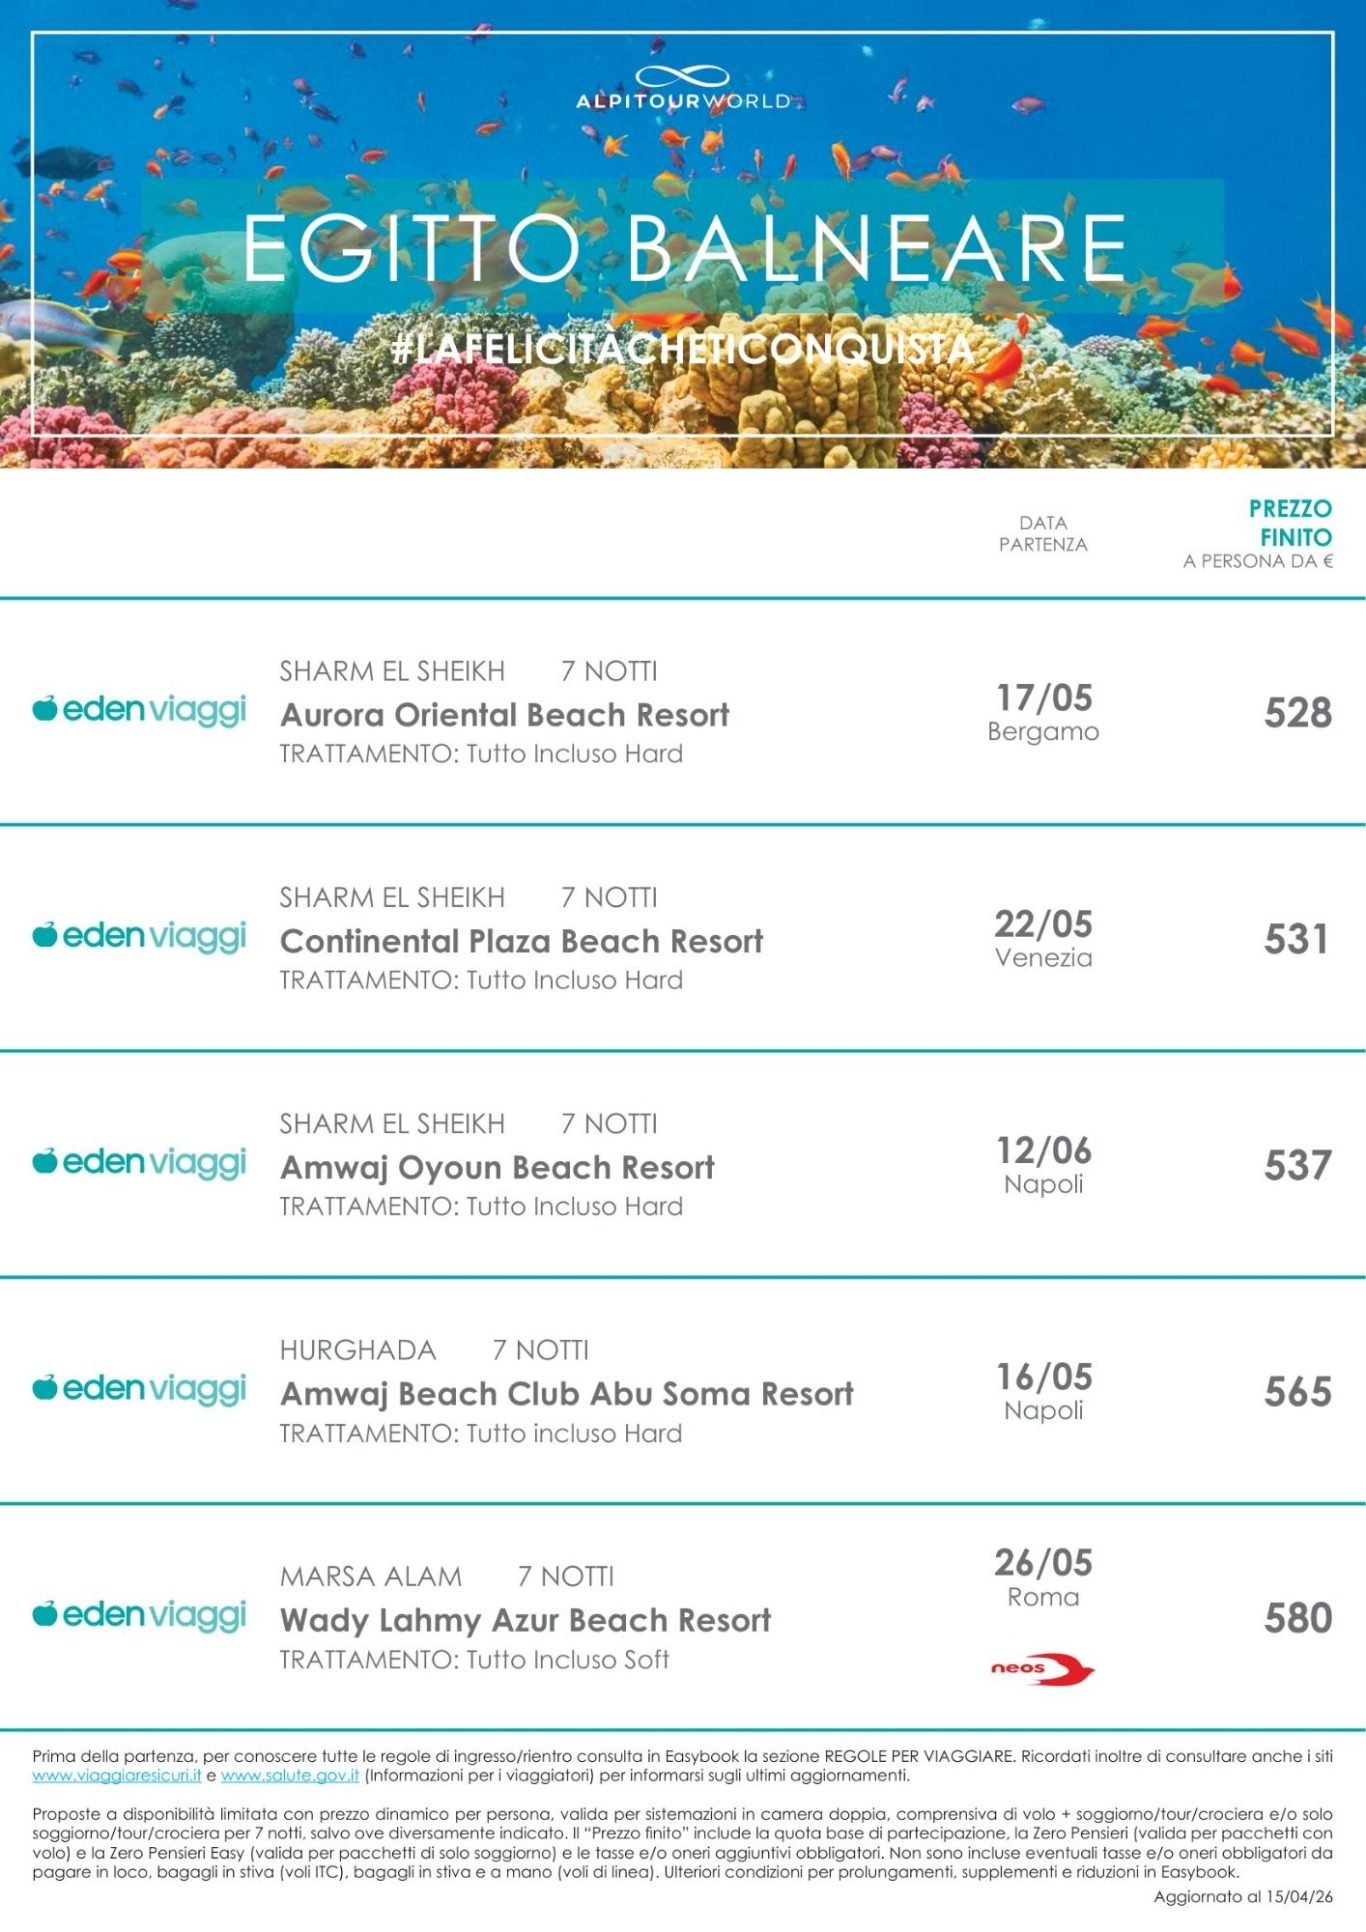Viewport: 1366px width, 1932px height.
Task: Click the #LAFELICITÀCHETICONQUISTA hashtag
Action: coord(683,349)
